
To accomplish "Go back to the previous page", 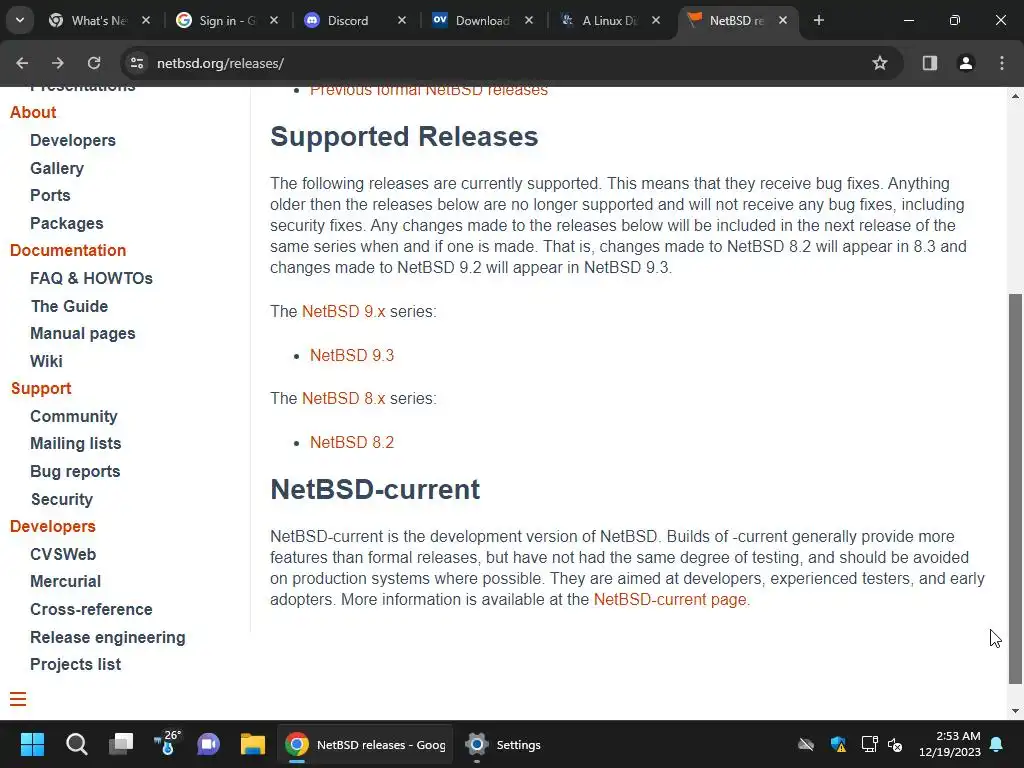I will (x=22, y=63).
